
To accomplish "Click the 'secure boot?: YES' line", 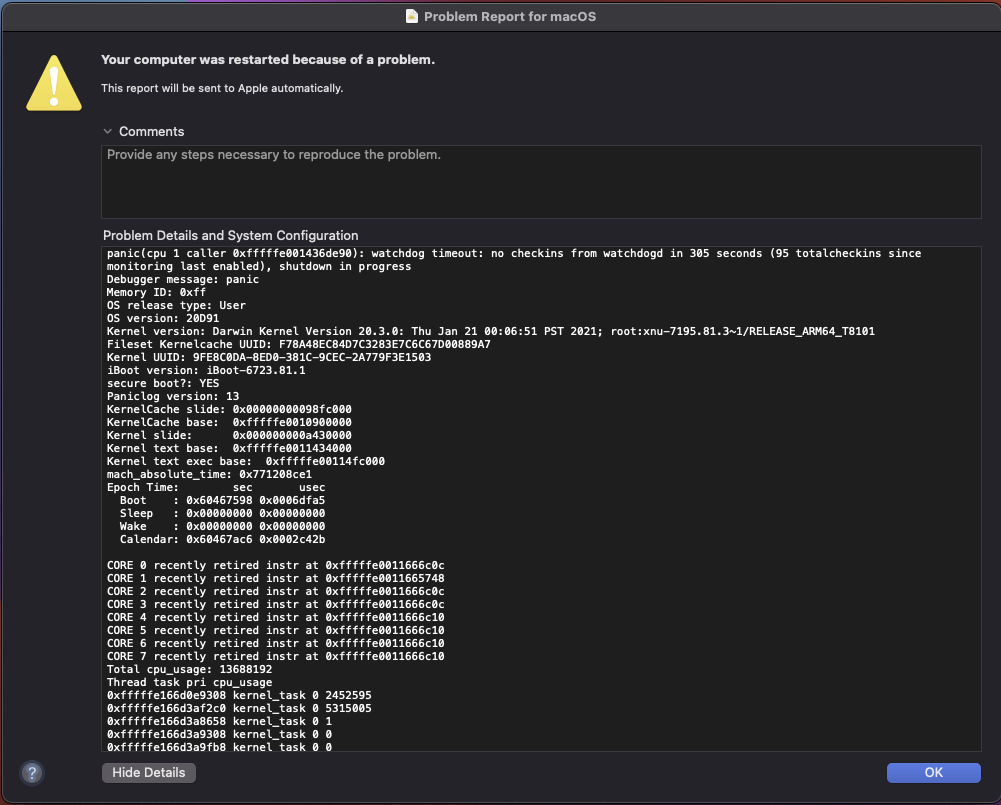I will point(163,383).
